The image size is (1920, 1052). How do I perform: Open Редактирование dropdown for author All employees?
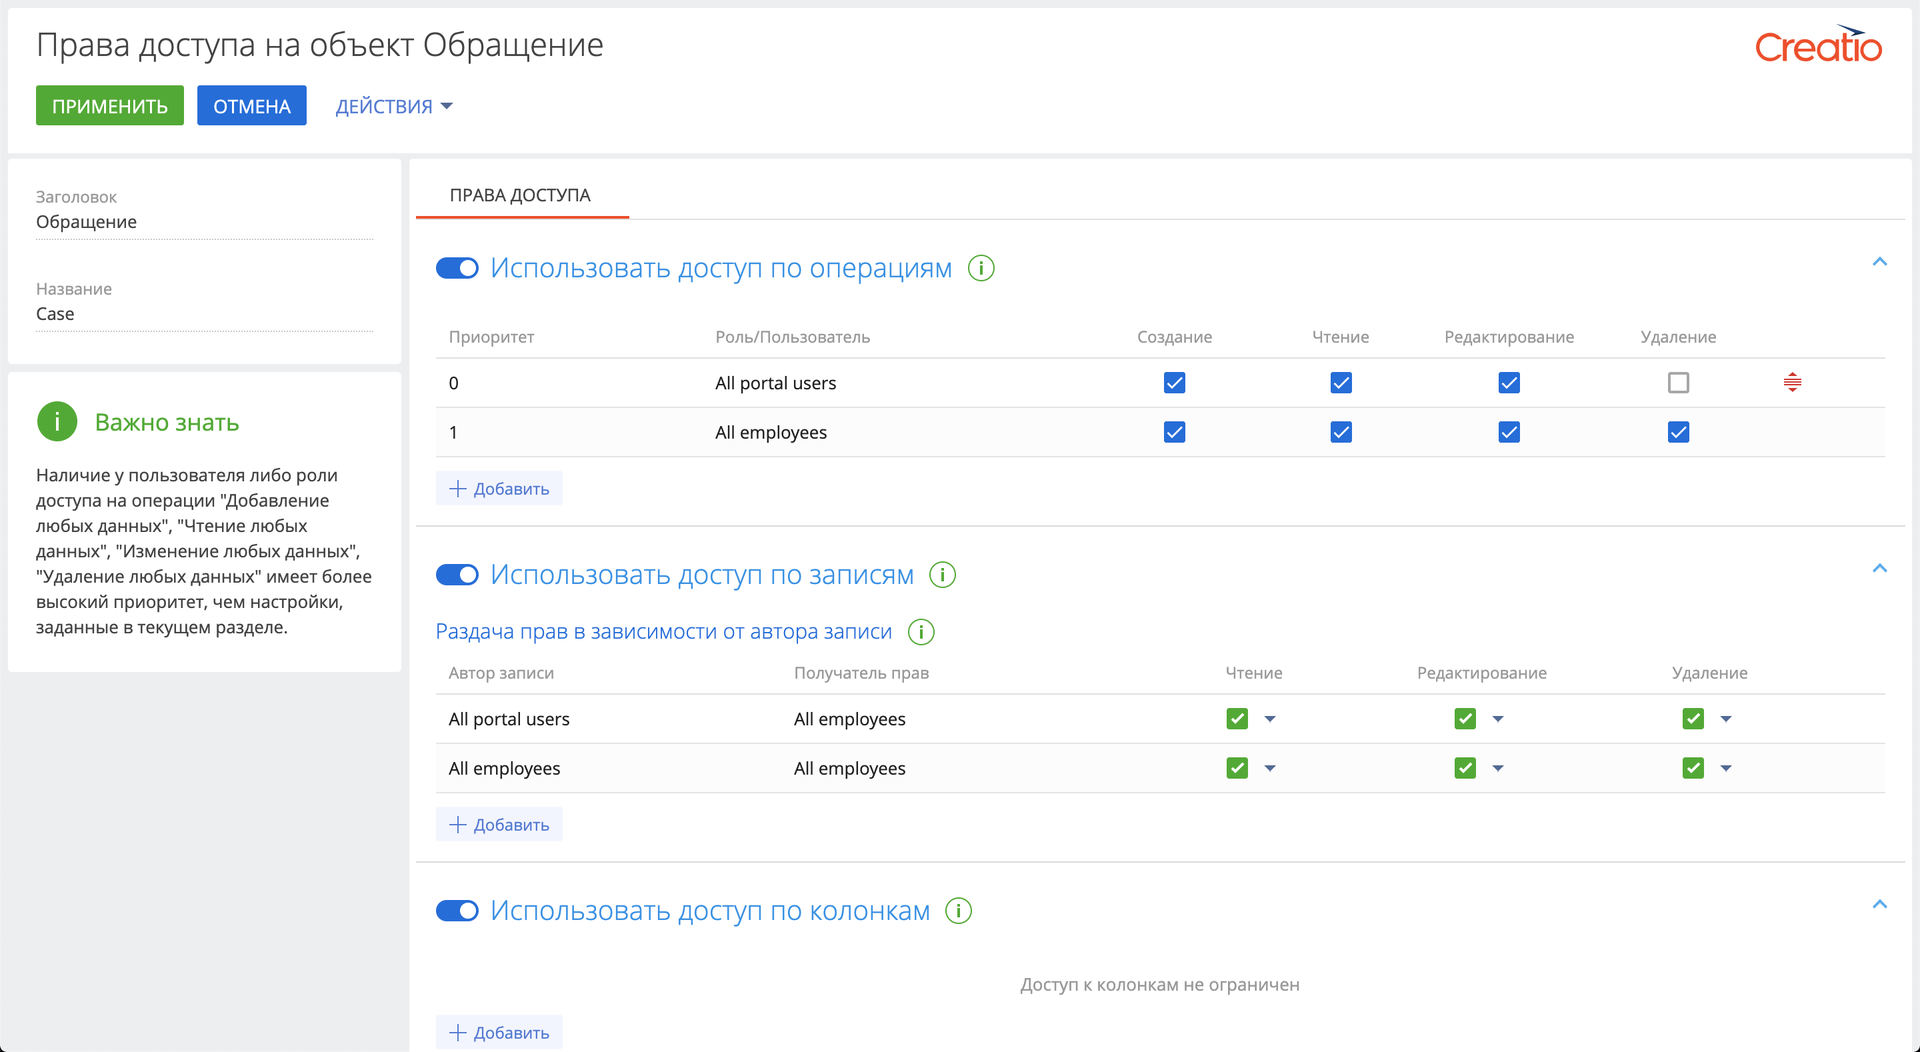(1498, 768)
